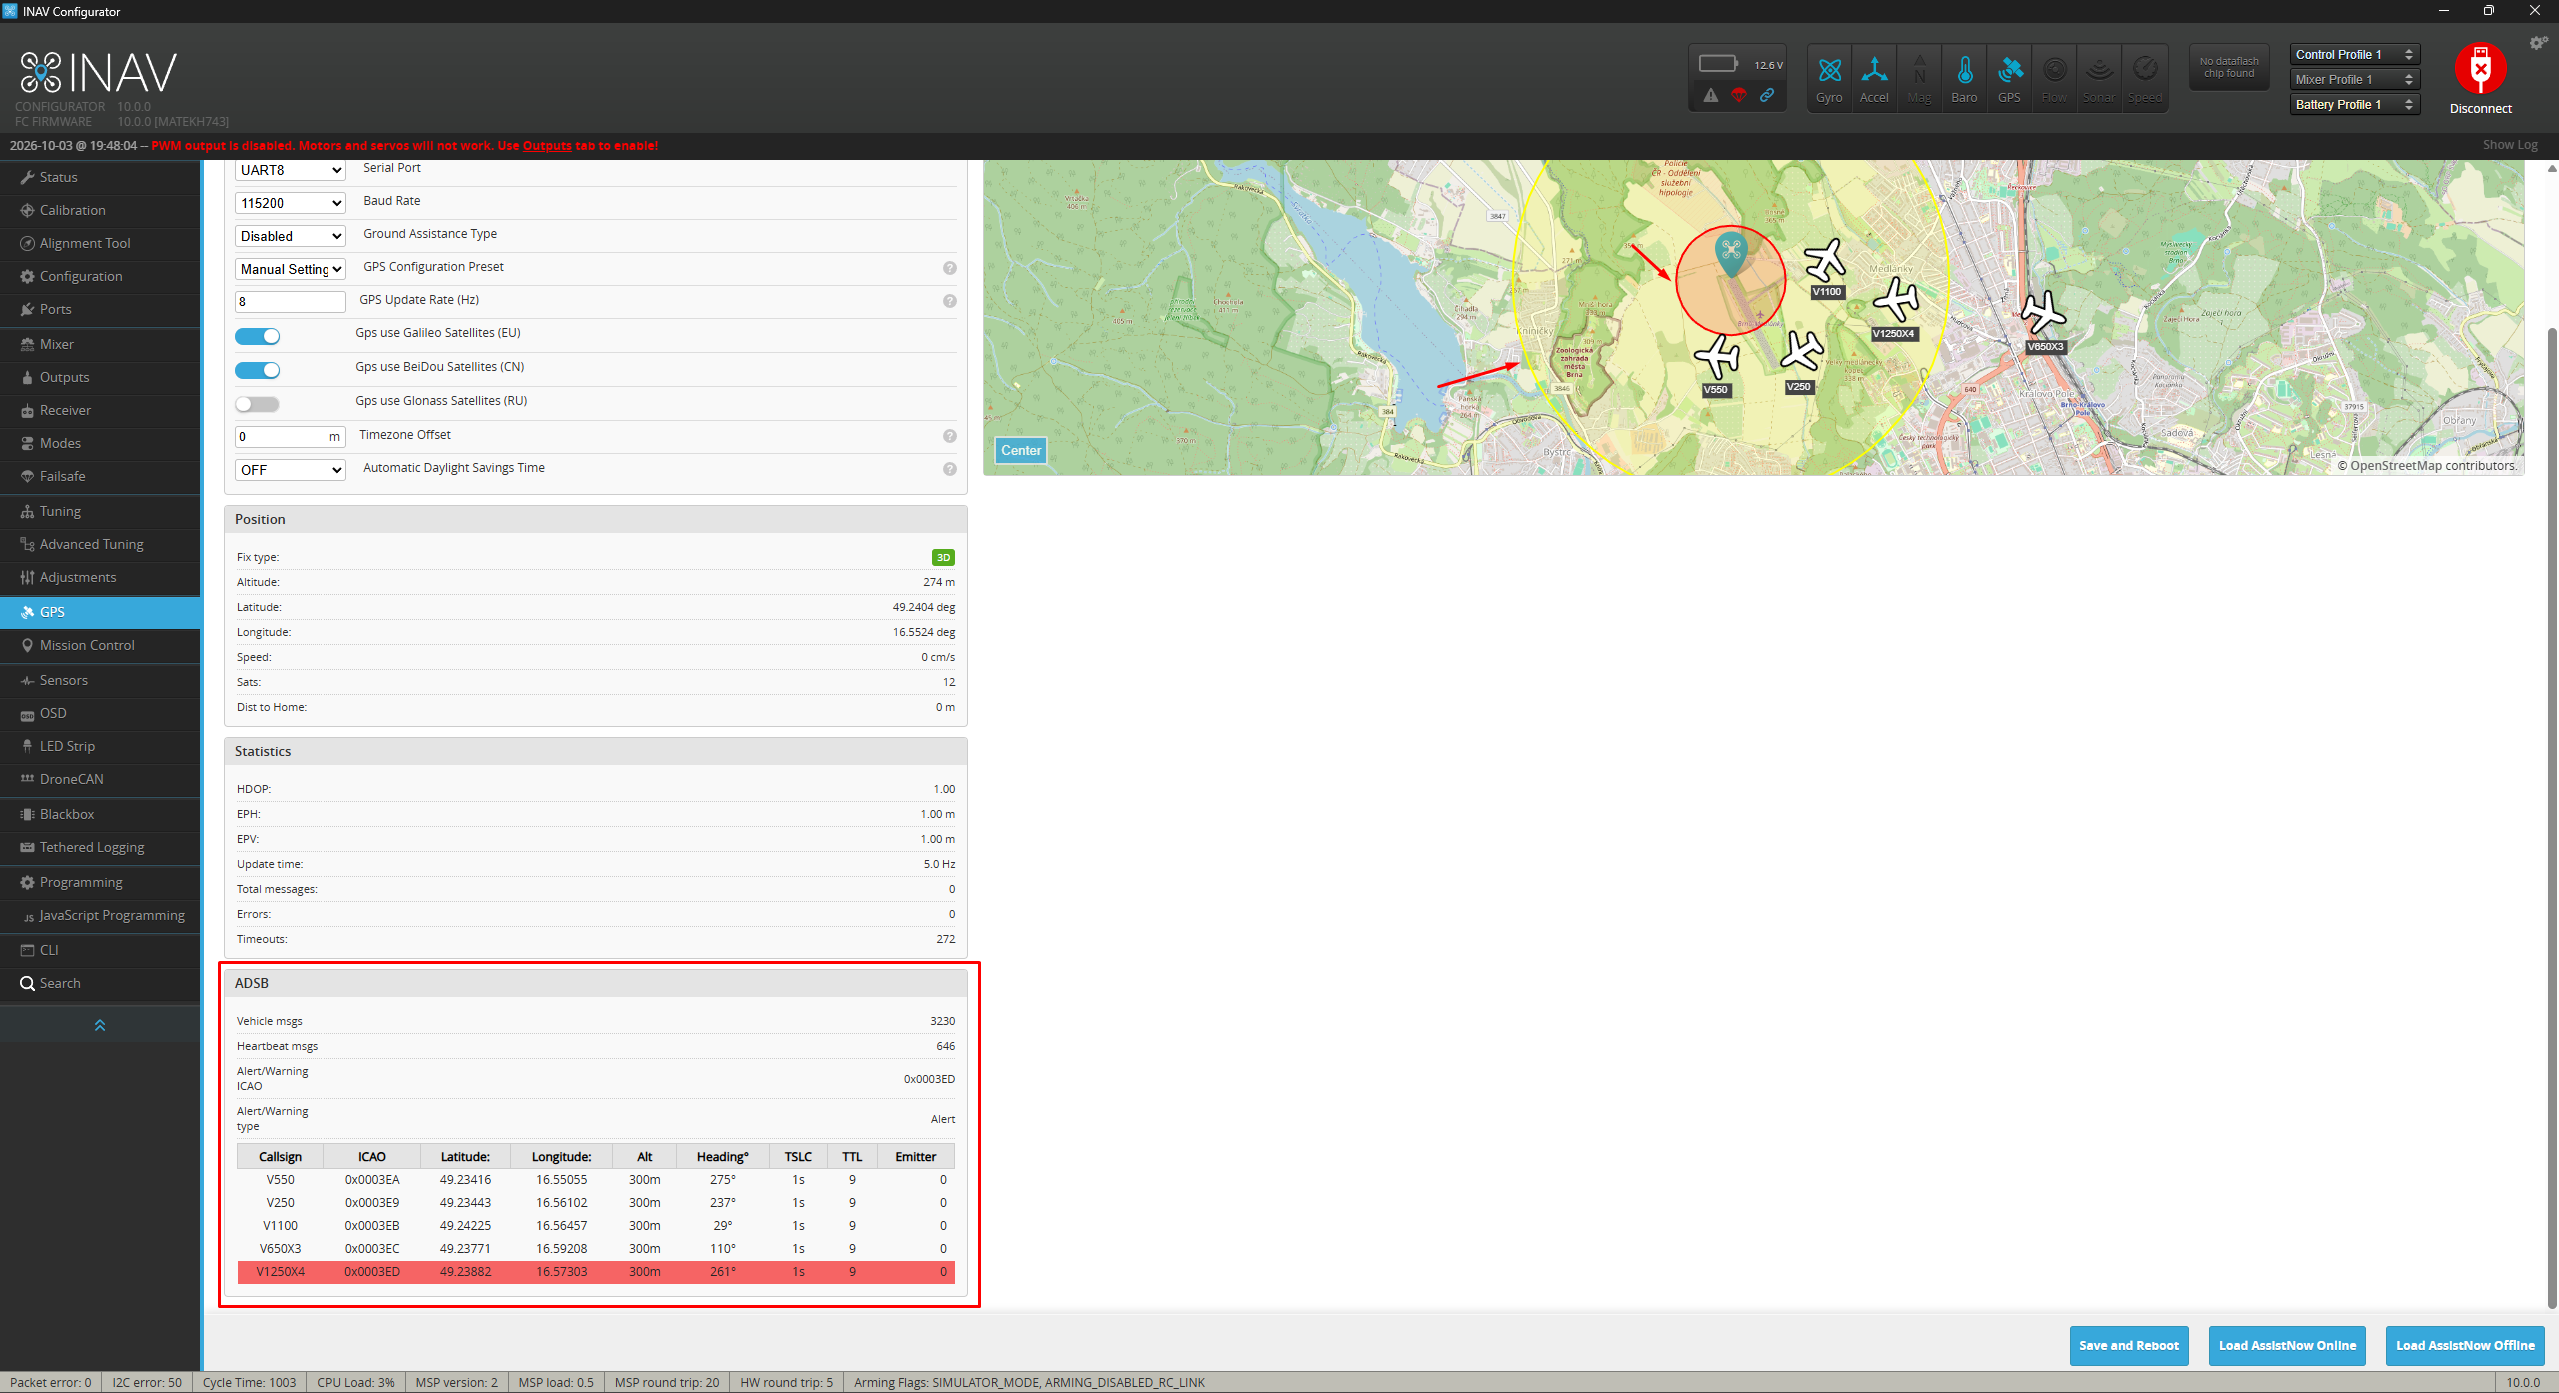Screen dimensions: 2559x1393
Task: Click the GPS Update Rate input field
Action: coord(290,301)
